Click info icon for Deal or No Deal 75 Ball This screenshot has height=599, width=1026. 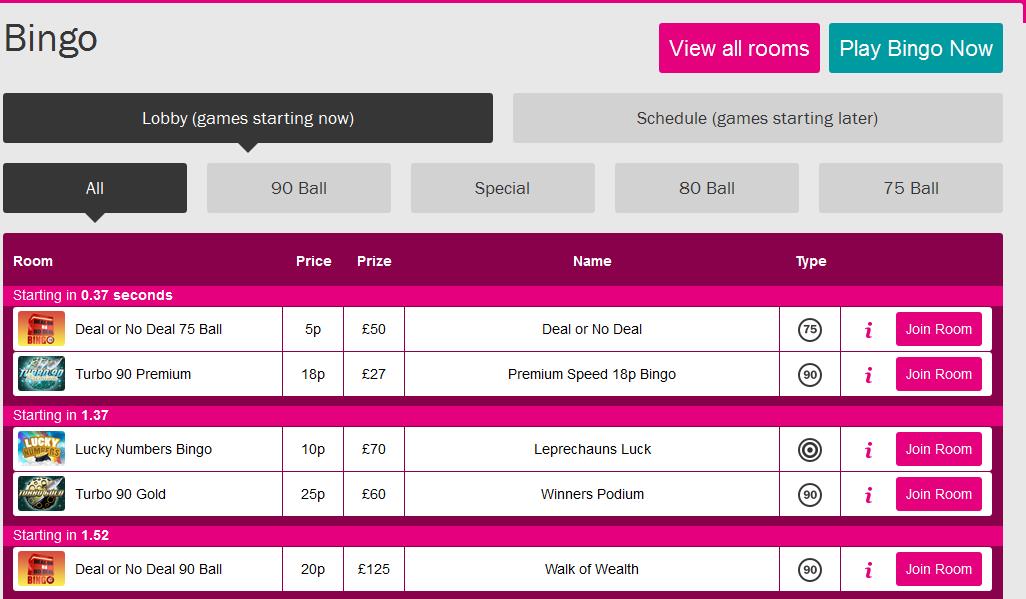(x=868, y=330)
